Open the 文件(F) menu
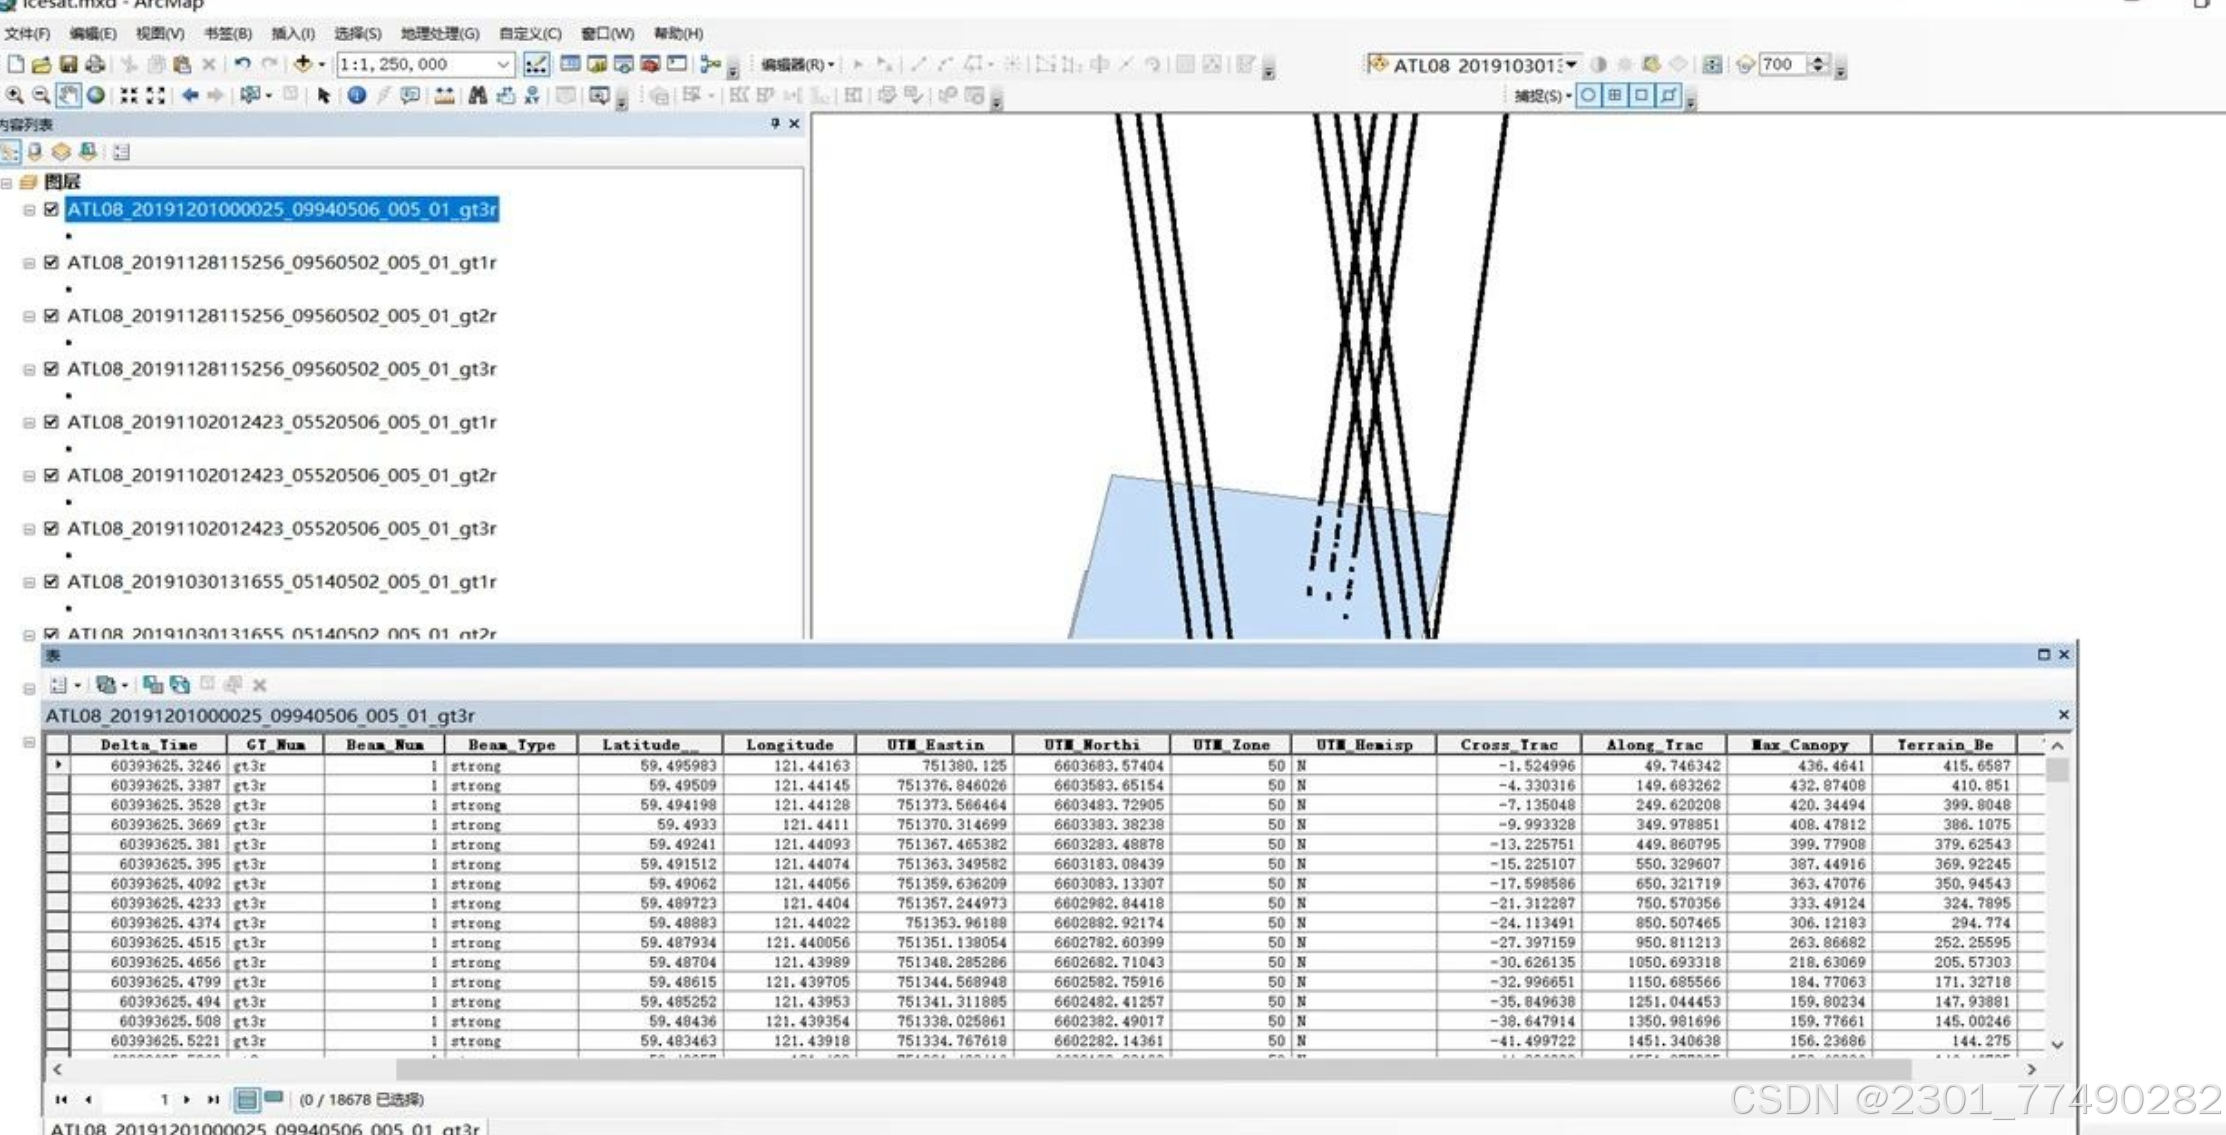2226x1135 pixels. pos(26,33)
